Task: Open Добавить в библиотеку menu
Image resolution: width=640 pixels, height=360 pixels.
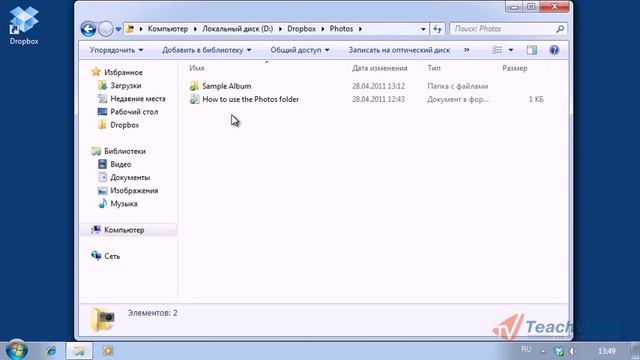Action: point(207,50)
